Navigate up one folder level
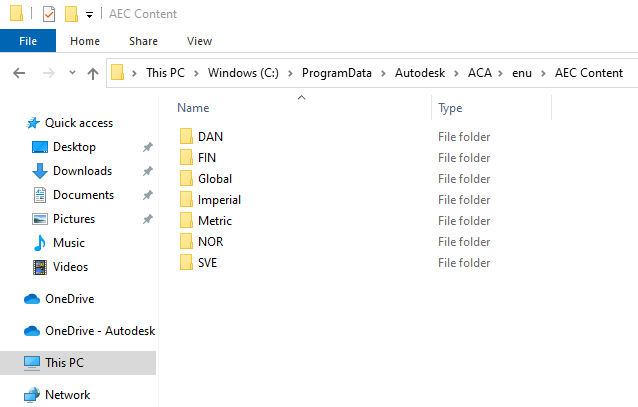The image size is (638, 407). click(93, 73)
